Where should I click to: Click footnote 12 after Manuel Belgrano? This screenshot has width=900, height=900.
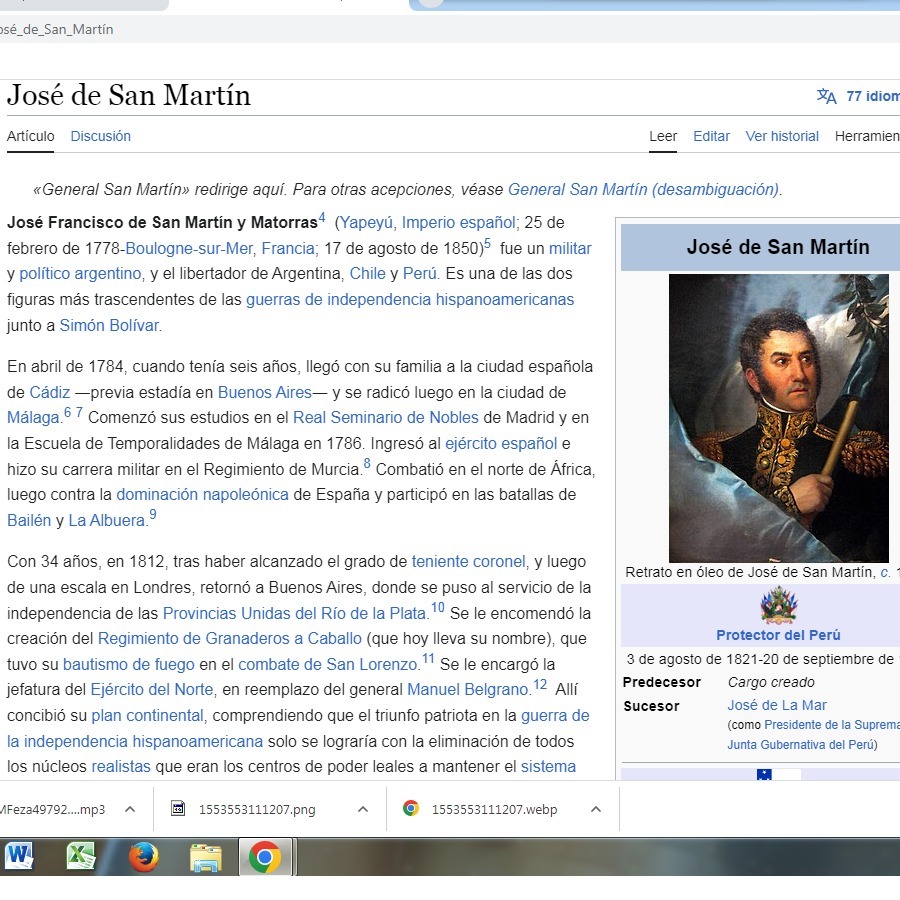pos(540,685)
